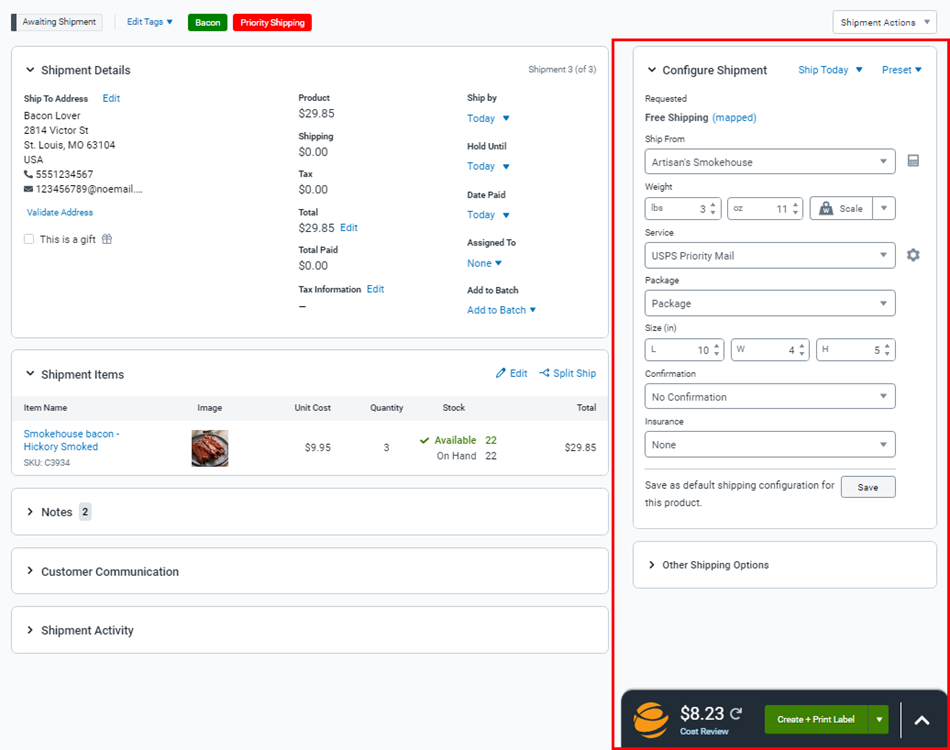
Task: Open service settings gear icon
Action: click(913, 255)
